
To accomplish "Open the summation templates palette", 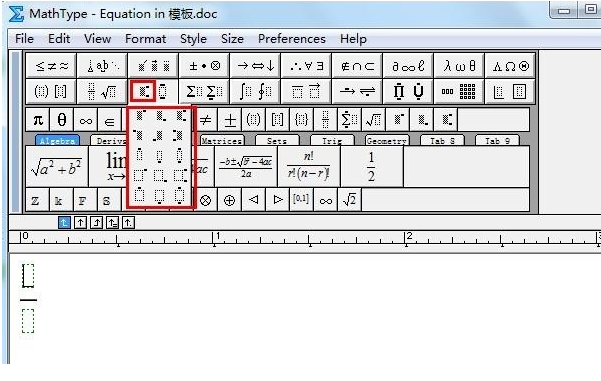I will (x=204, y=91).
